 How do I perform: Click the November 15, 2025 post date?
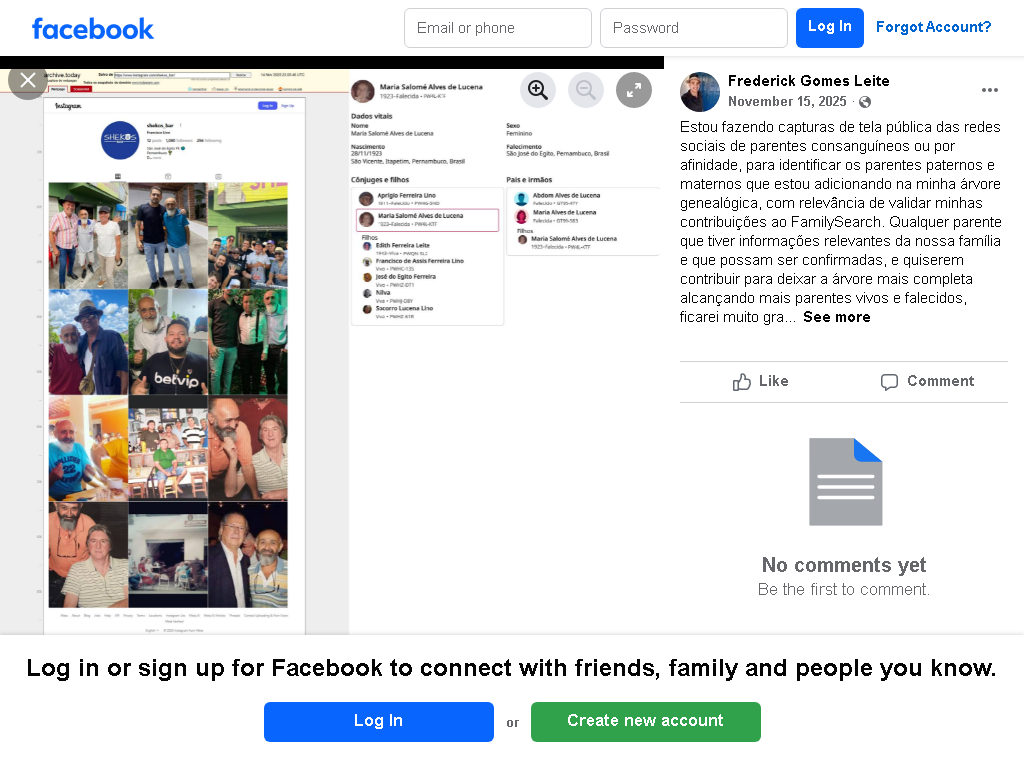[787, 102]
